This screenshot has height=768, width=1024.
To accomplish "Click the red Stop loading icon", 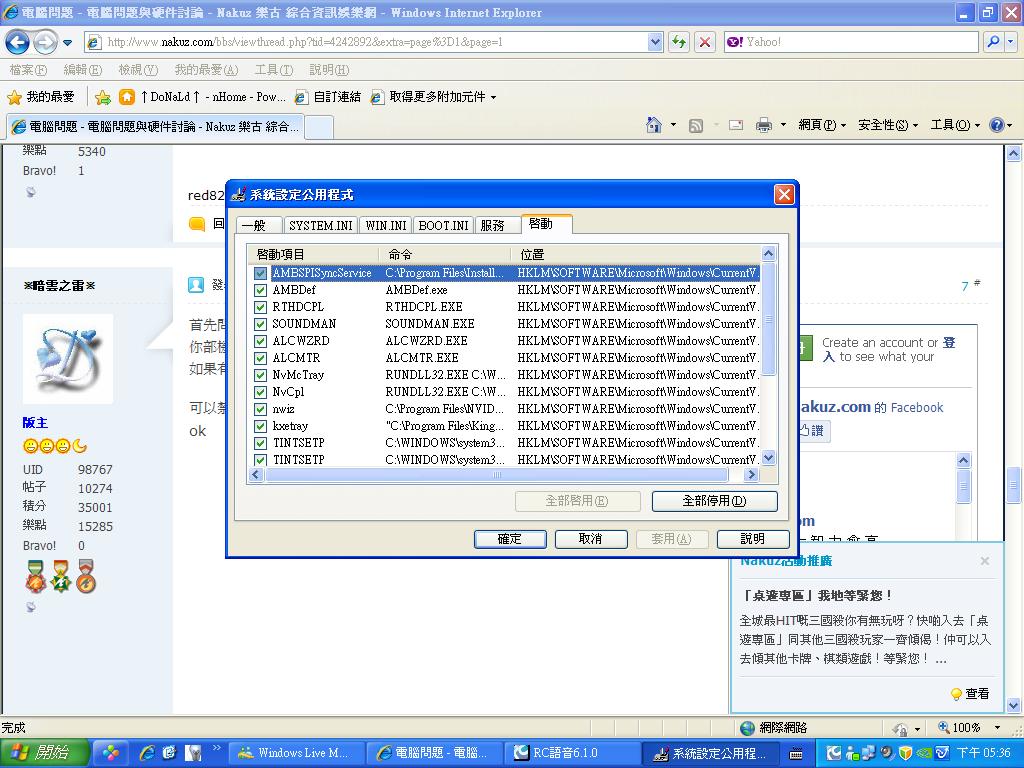I will (x=705, y=42).
